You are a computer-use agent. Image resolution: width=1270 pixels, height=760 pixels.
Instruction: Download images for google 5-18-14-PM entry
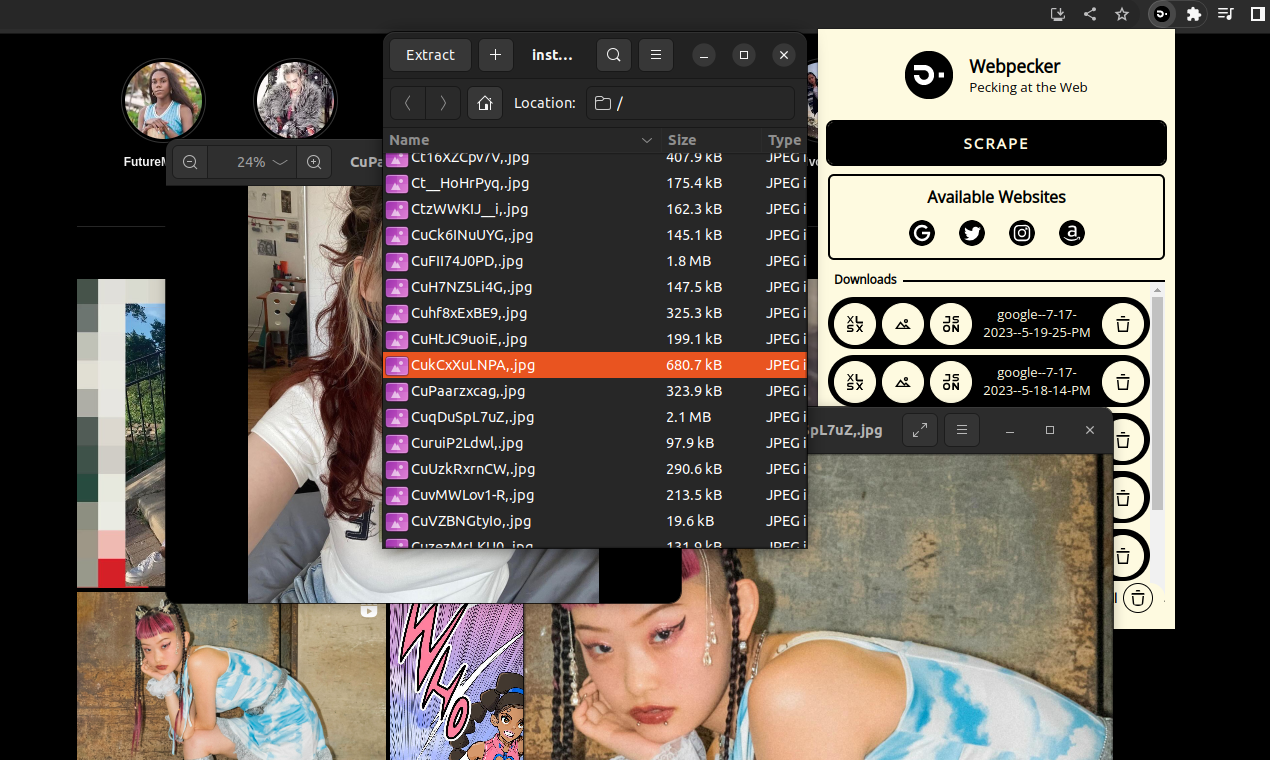[x=903, y=381]
